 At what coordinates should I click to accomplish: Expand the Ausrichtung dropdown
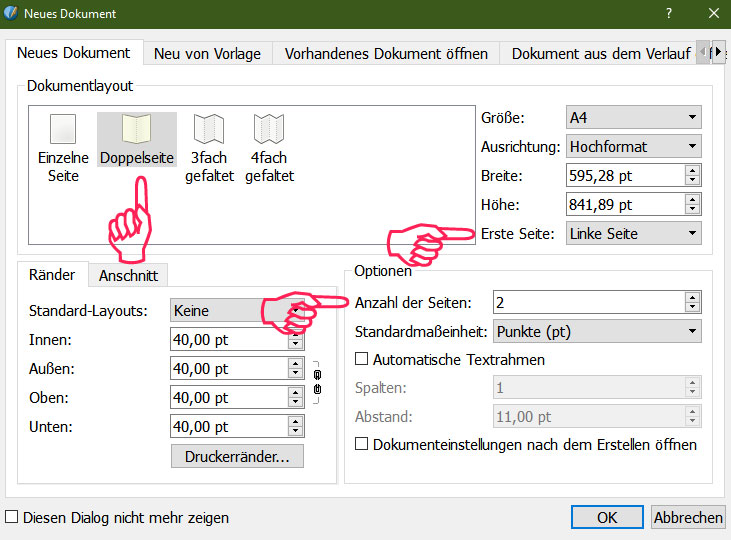coord(633,147)
